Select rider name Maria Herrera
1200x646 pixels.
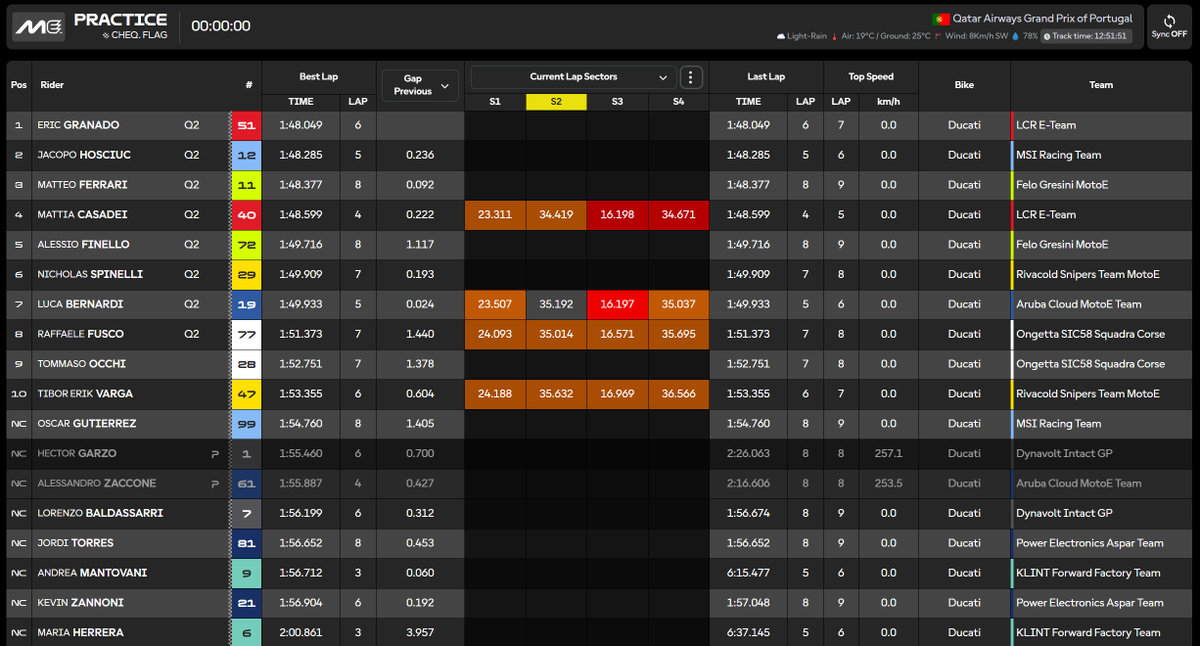[x=80, y=633]
